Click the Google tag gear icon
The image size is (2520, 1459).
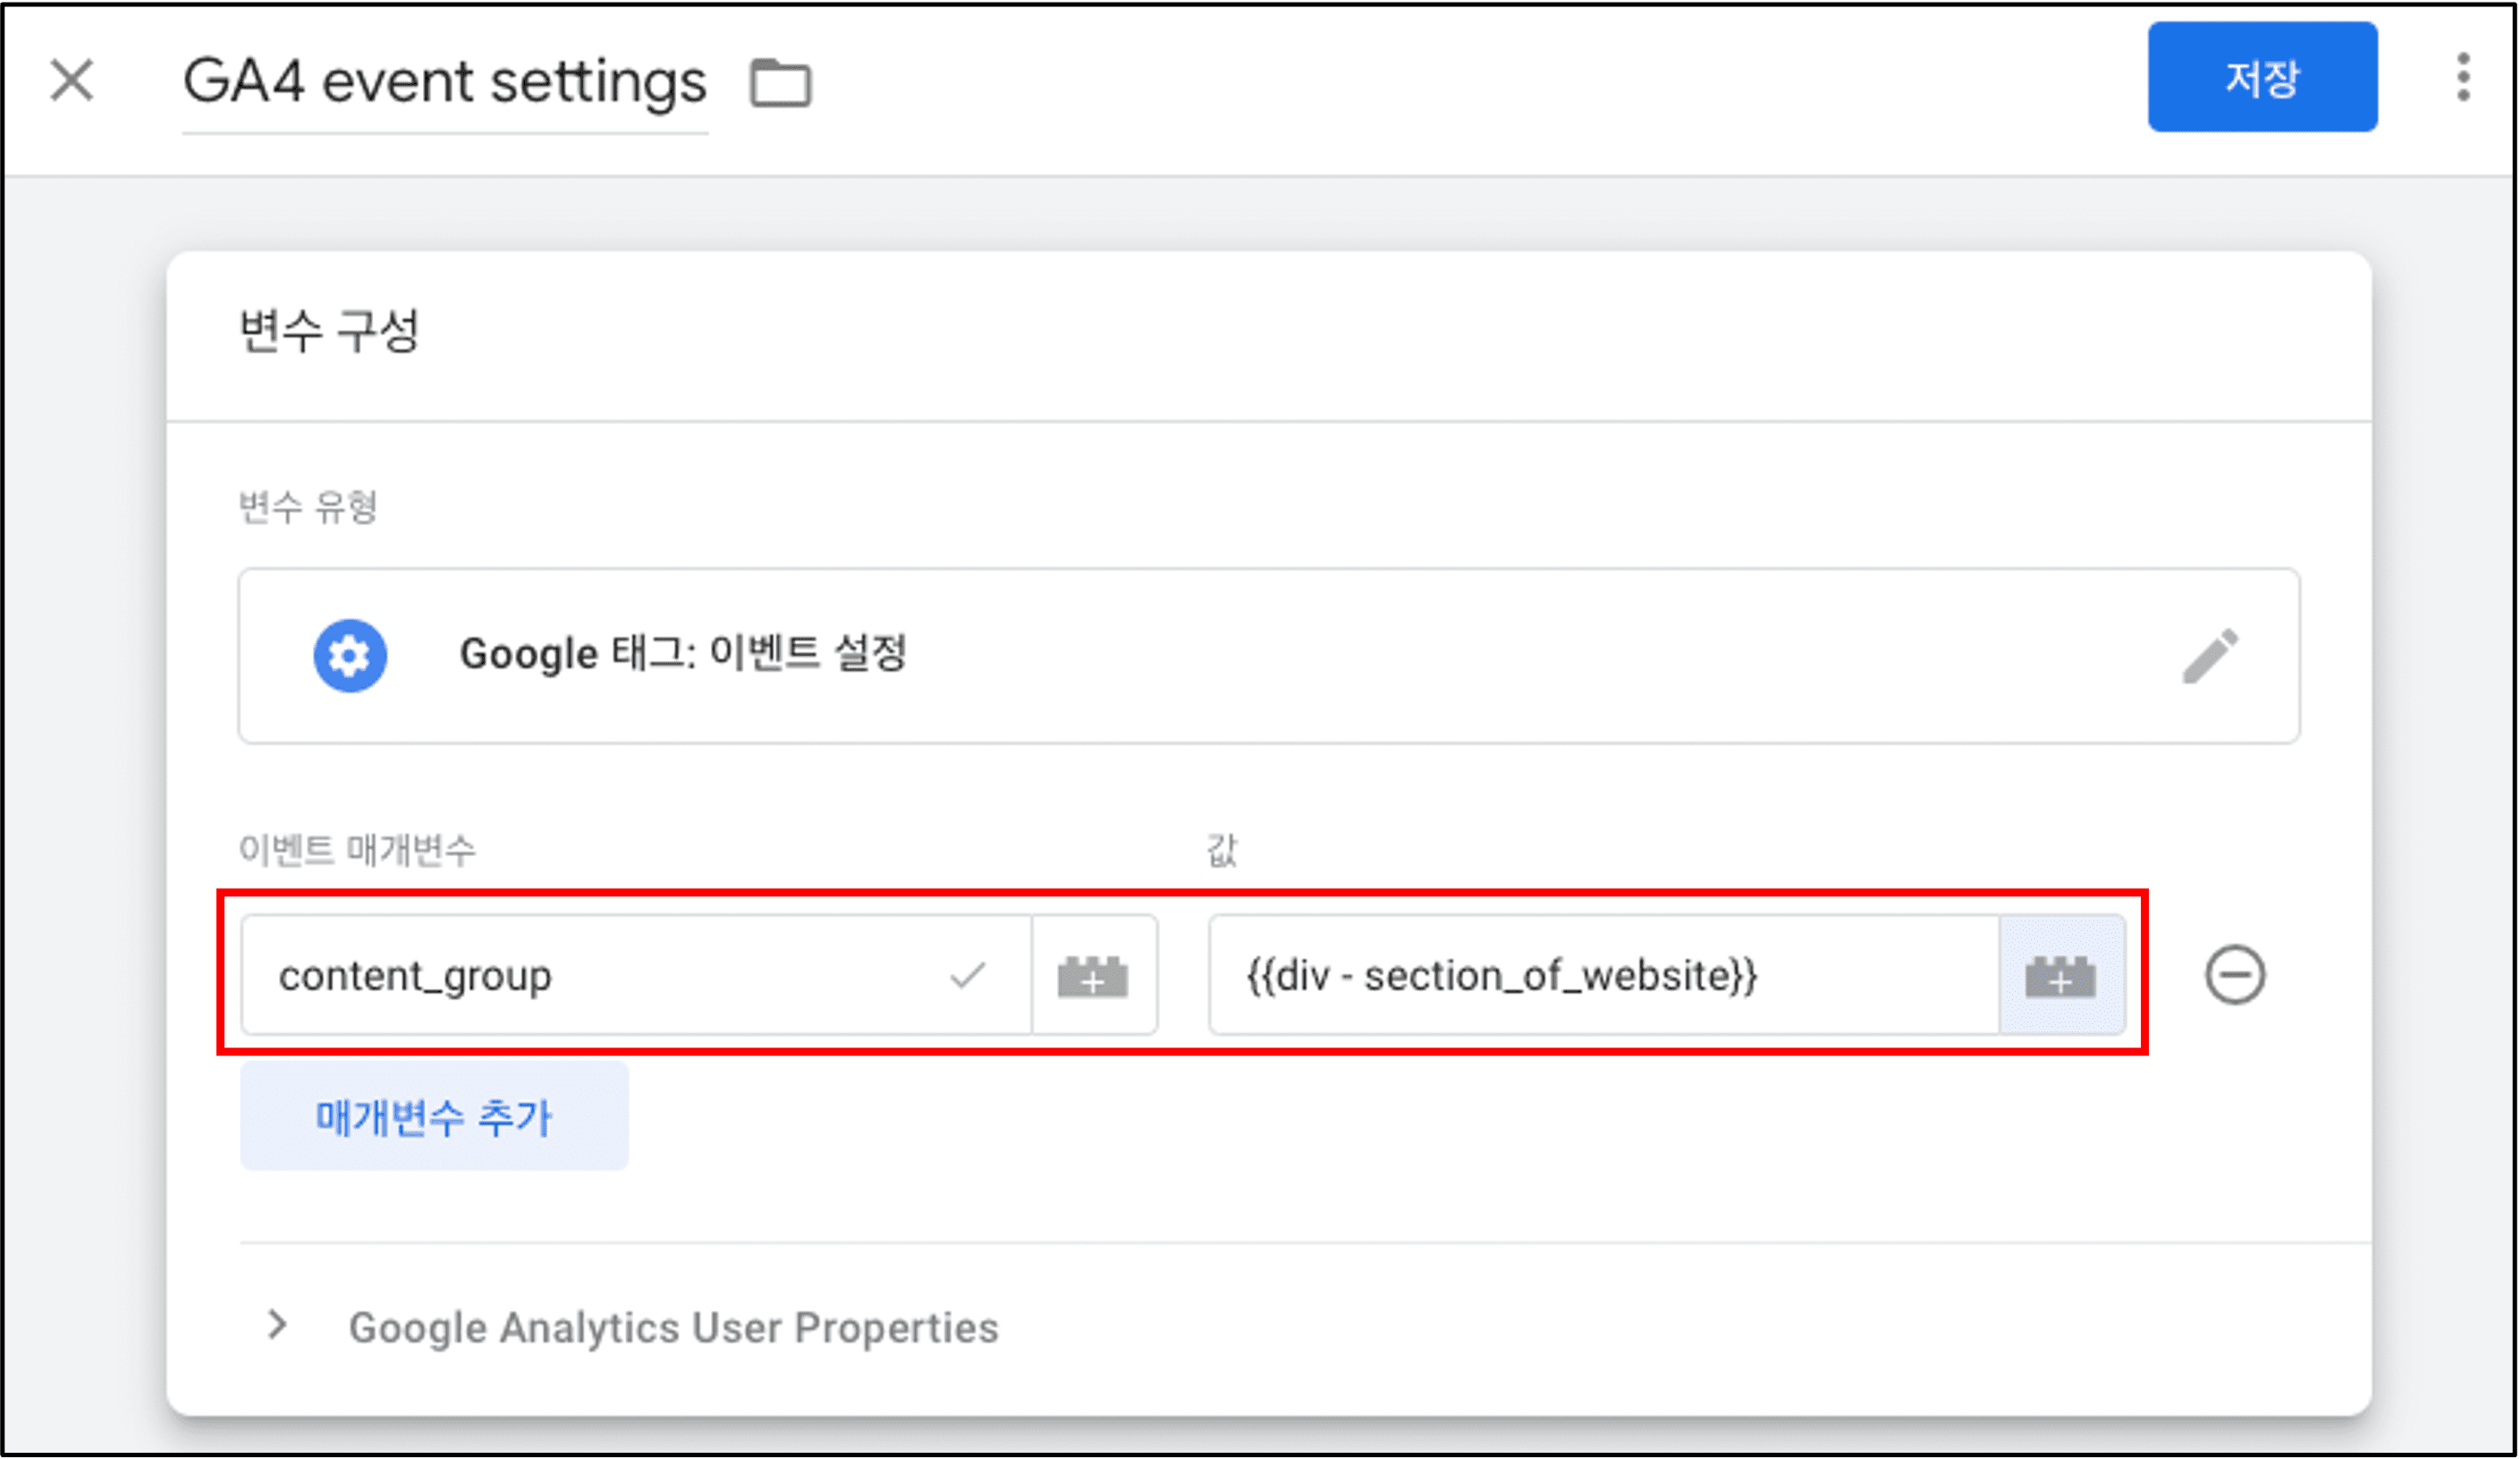click(350, 656)
